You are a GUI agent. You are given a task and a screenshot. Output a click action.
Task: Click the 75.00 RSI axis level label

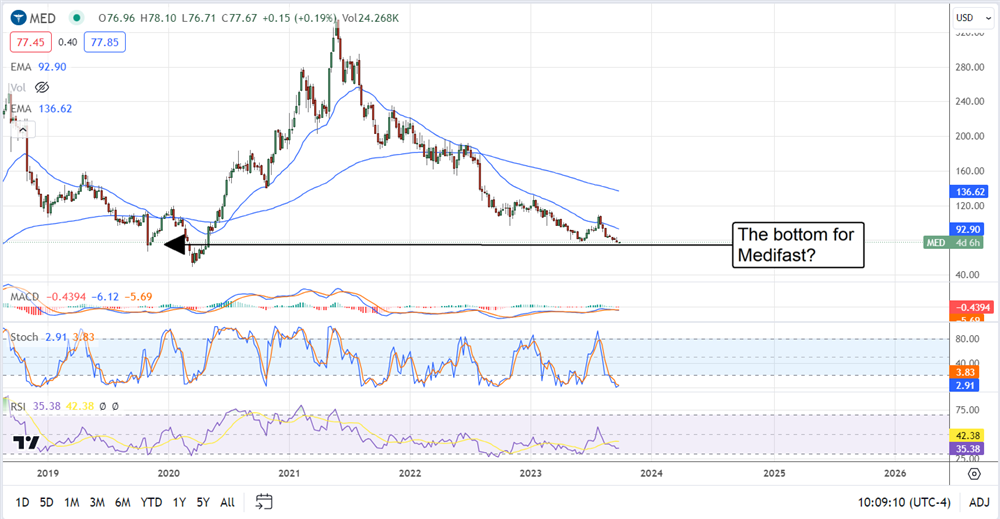click(967, 410)
